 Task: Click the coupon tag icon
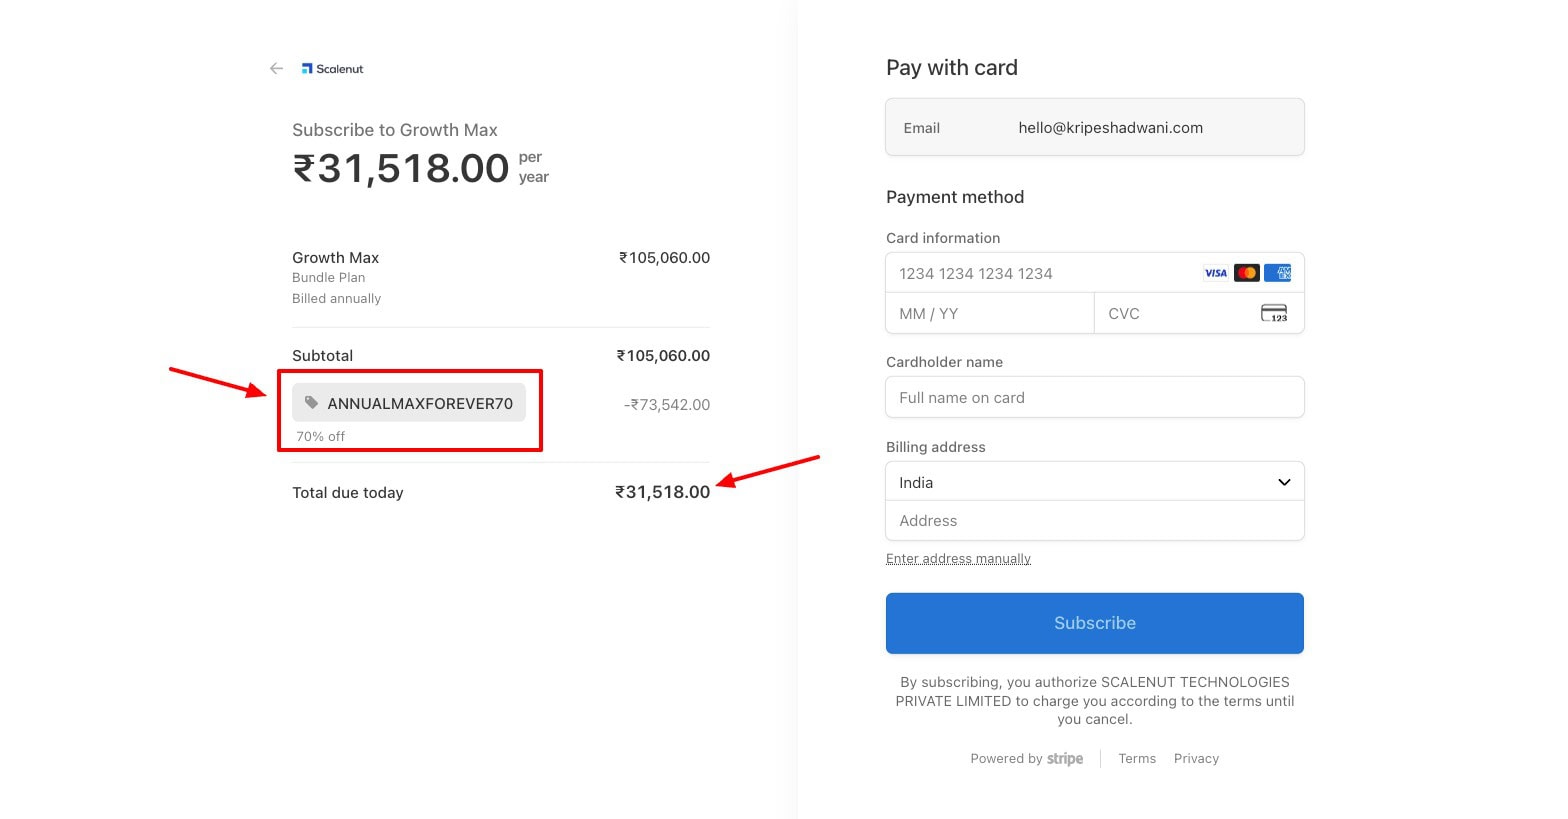point(312,403)
